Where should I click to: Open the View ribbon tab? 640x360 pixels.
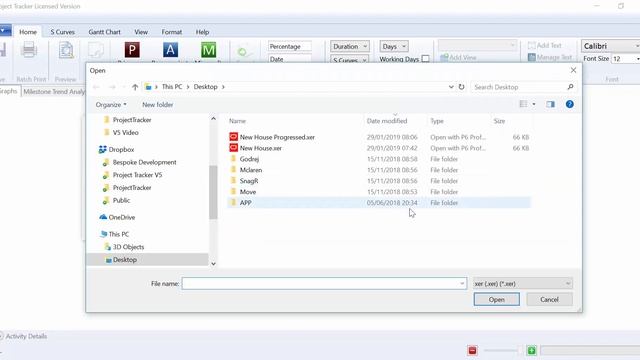click(x=141, y=32)
